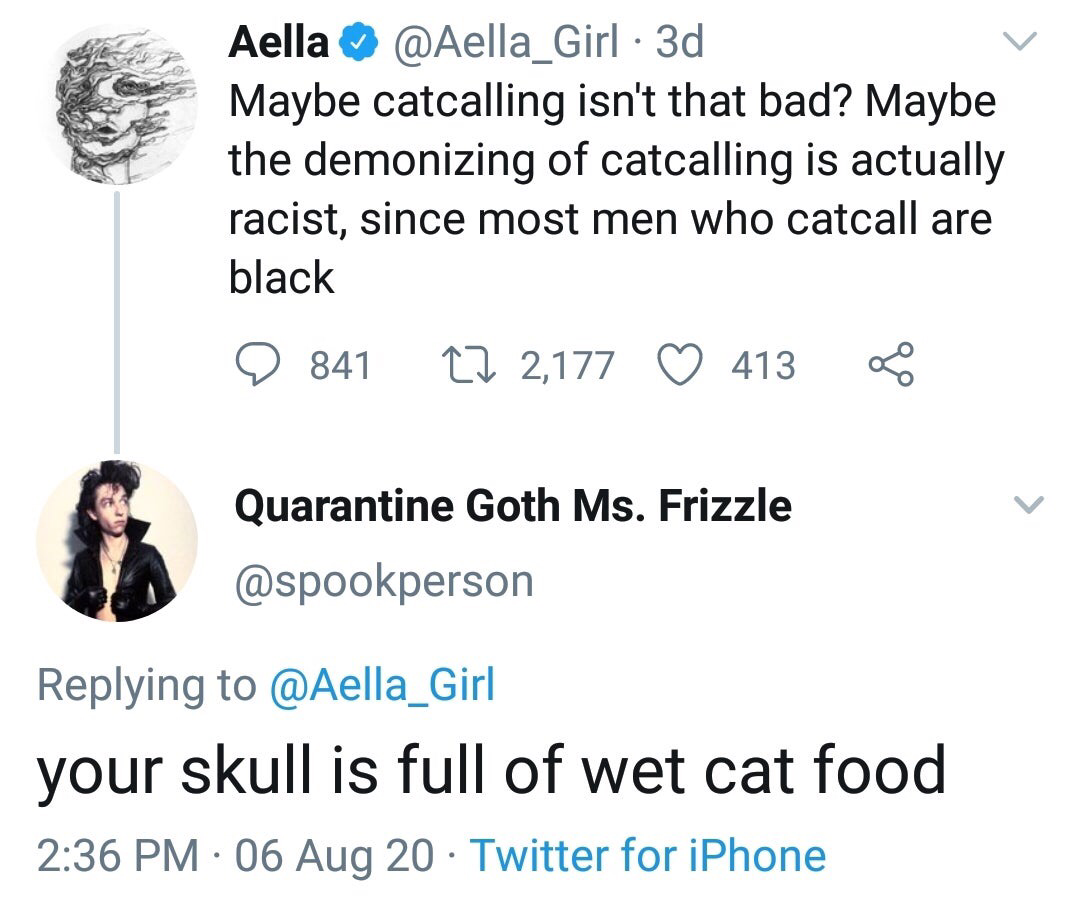
Task: Open Quarantine Goth Ms. Frizzle's avatar
Action: [117, 541]
